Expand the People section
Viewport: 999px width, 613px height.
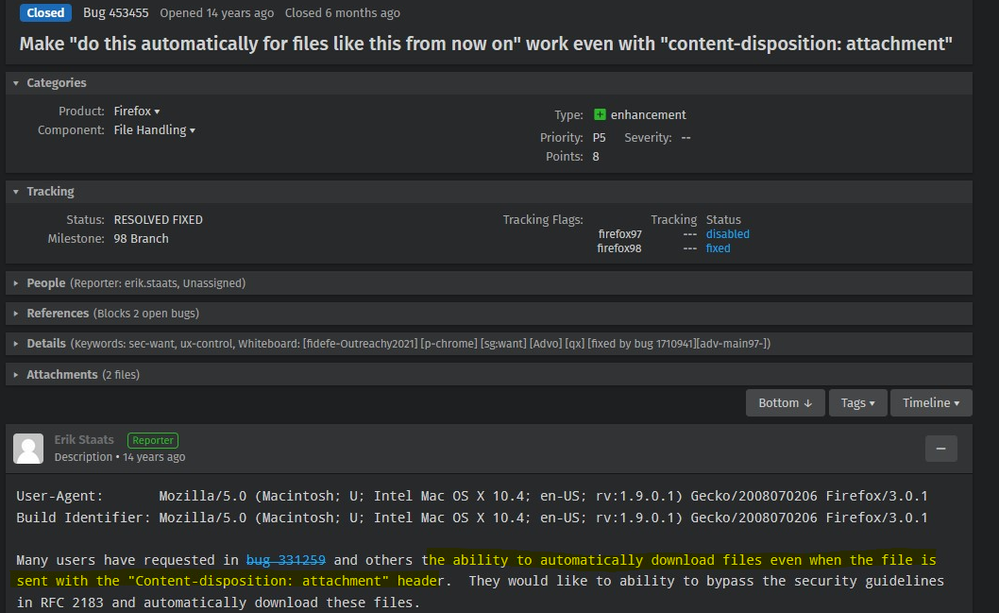(x=17, y=283)
